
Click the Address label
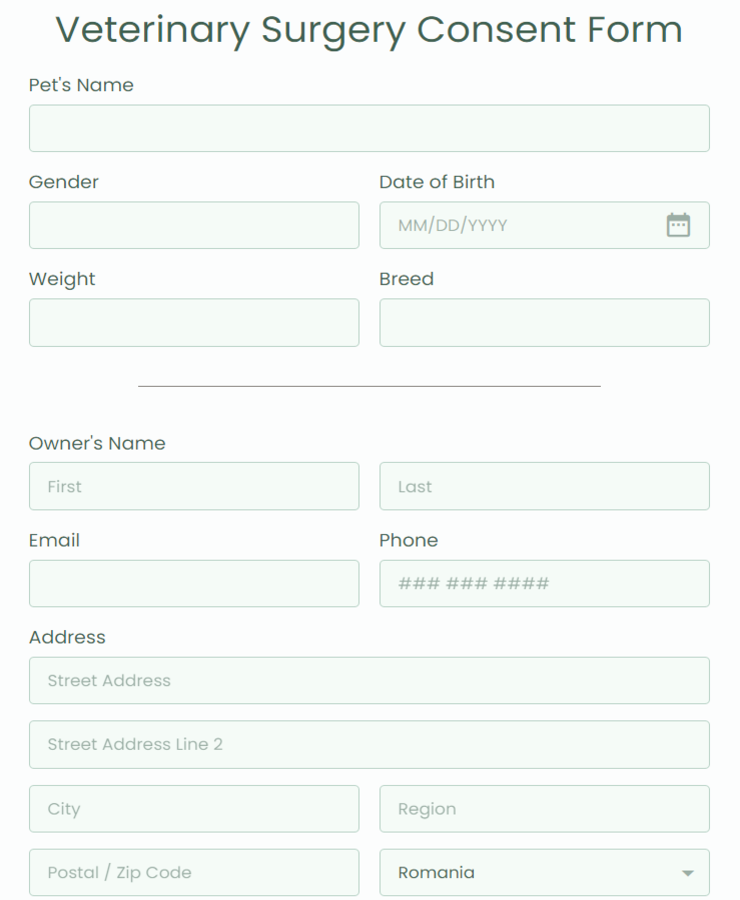pos(67,637)
